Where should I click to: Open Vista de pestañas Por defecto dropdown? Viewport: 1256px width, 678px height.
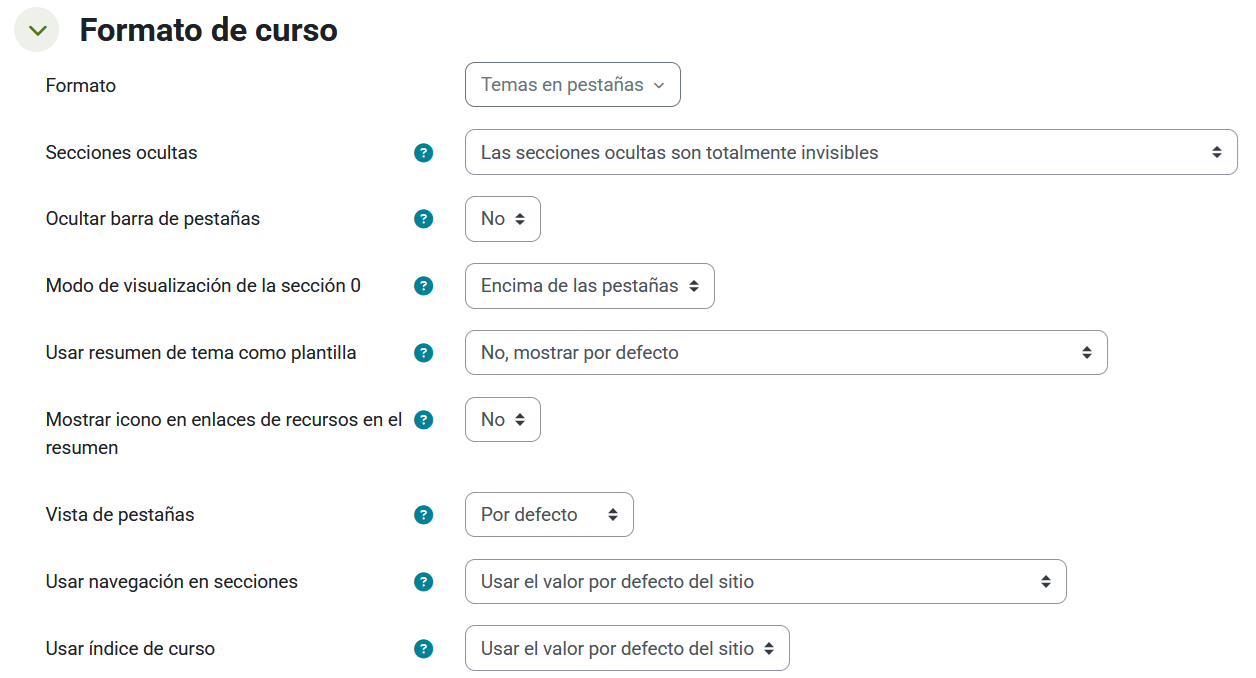pyautogui.click(x=549, y=515)
